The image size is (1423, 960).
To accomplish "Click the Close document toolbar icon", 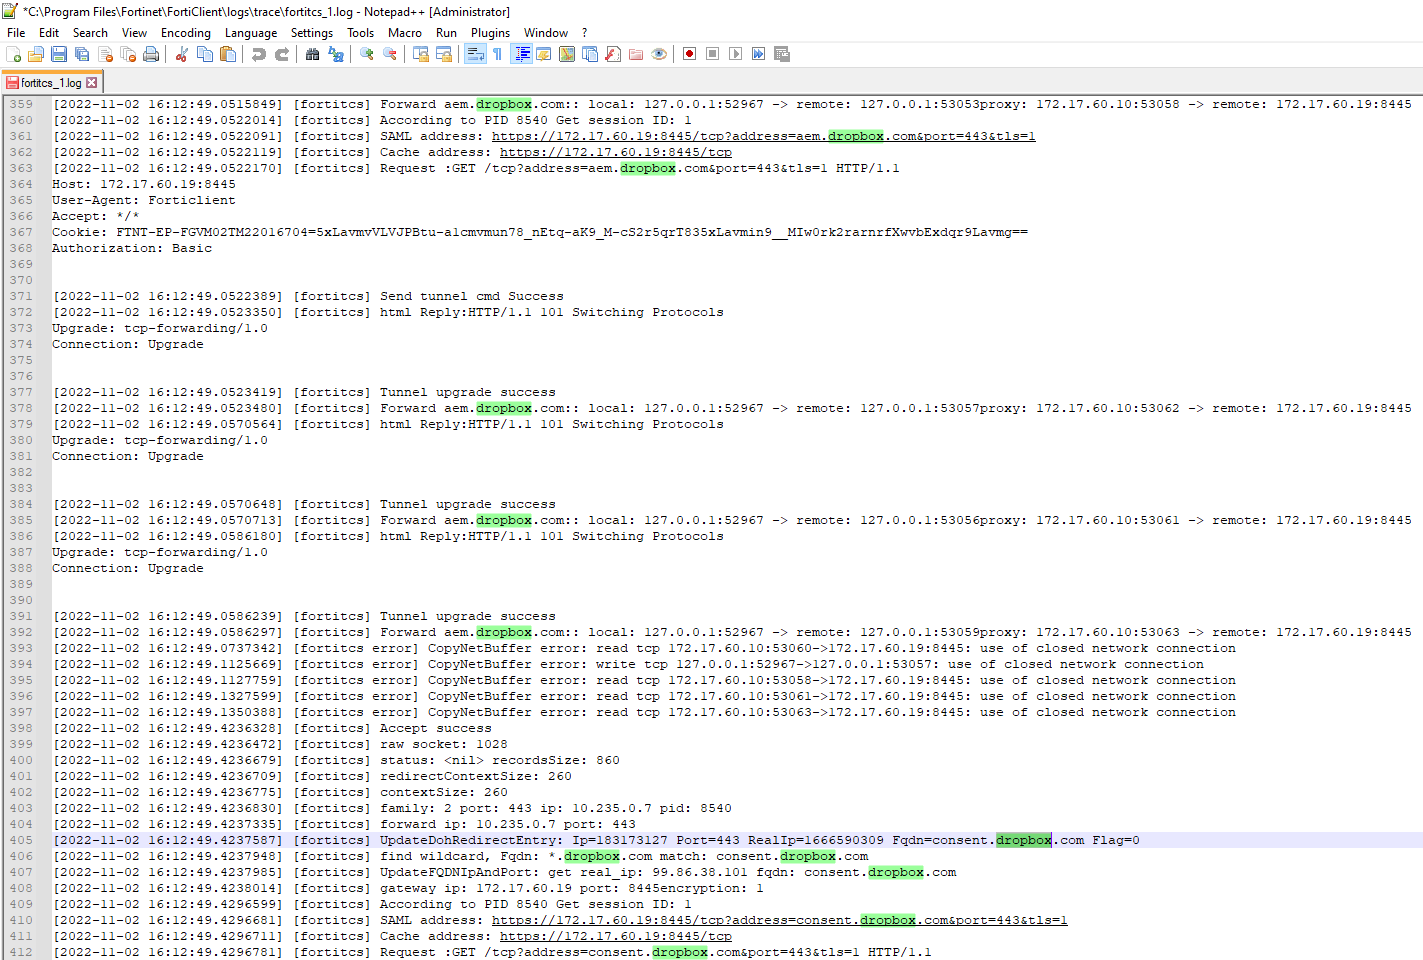I will click(105, 54).
